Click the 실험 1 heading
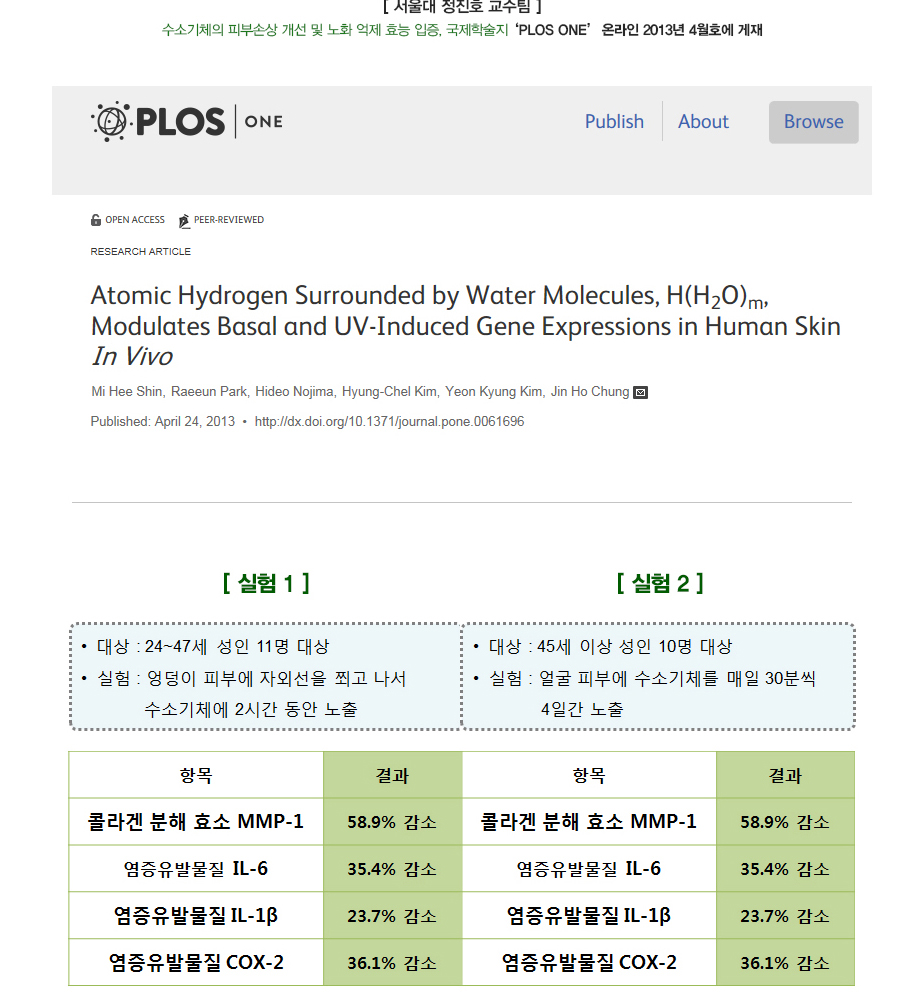 point(266,583)
